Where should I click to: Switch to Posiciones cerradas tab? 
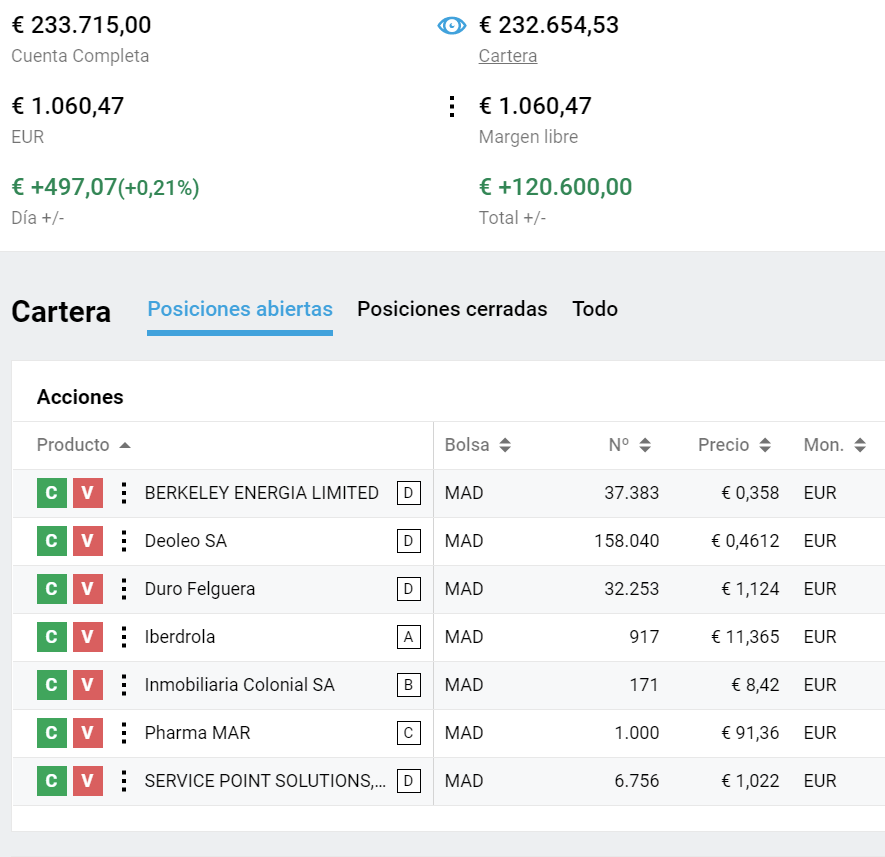[452, 309]
